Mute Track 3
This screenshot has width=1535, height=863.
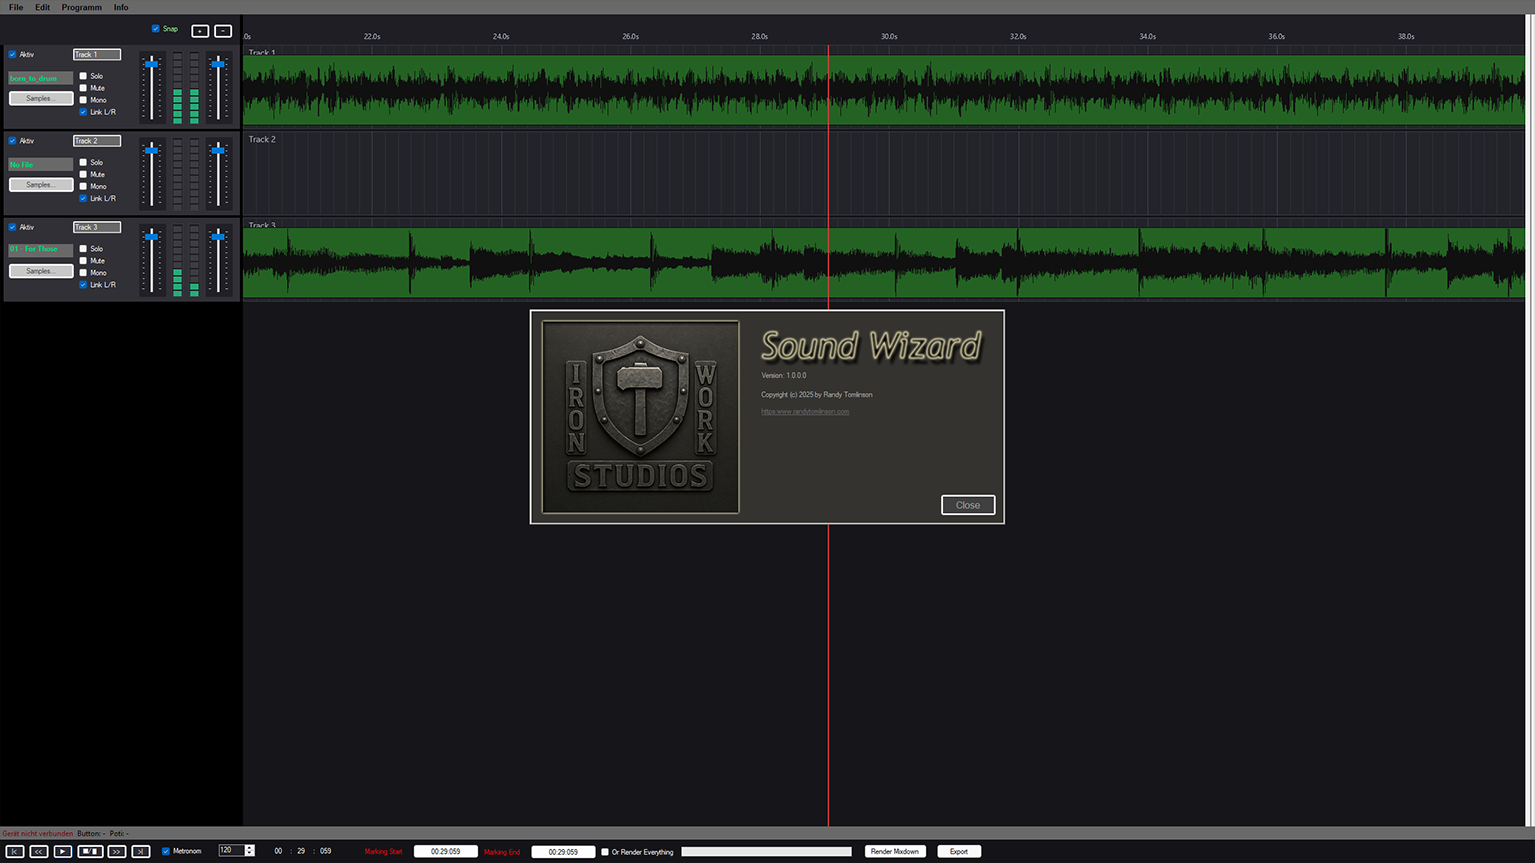[83, 260]
